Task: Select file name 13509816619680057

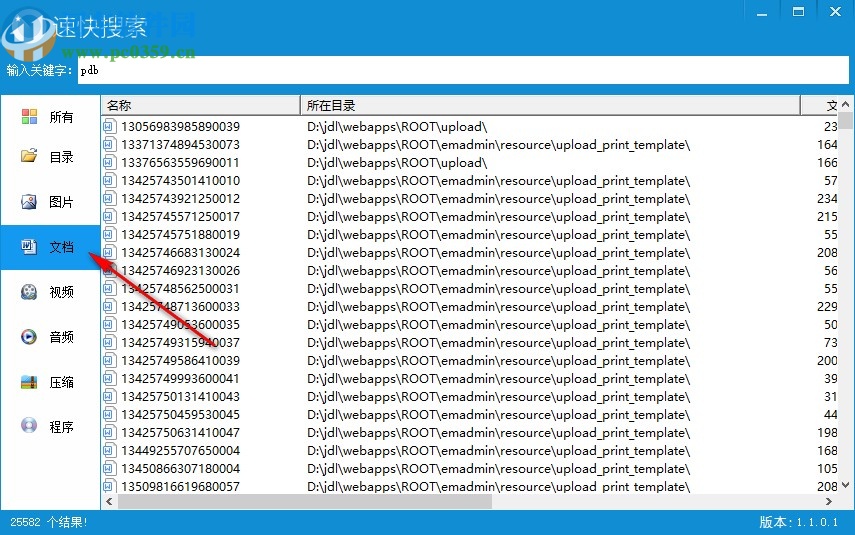Action: click(x=180, y=486)
